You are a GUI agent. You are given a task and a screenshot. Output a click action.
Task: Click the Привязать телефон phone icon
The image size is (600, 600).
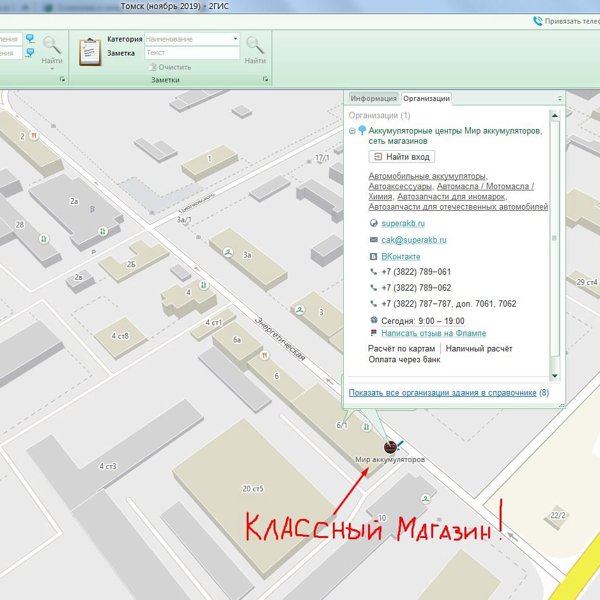point(538,21)
